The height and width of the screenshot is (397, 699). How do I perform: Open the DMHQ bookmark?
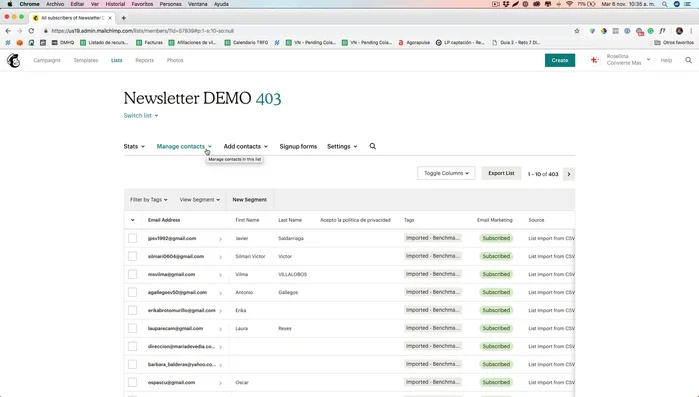click(63, 43)
